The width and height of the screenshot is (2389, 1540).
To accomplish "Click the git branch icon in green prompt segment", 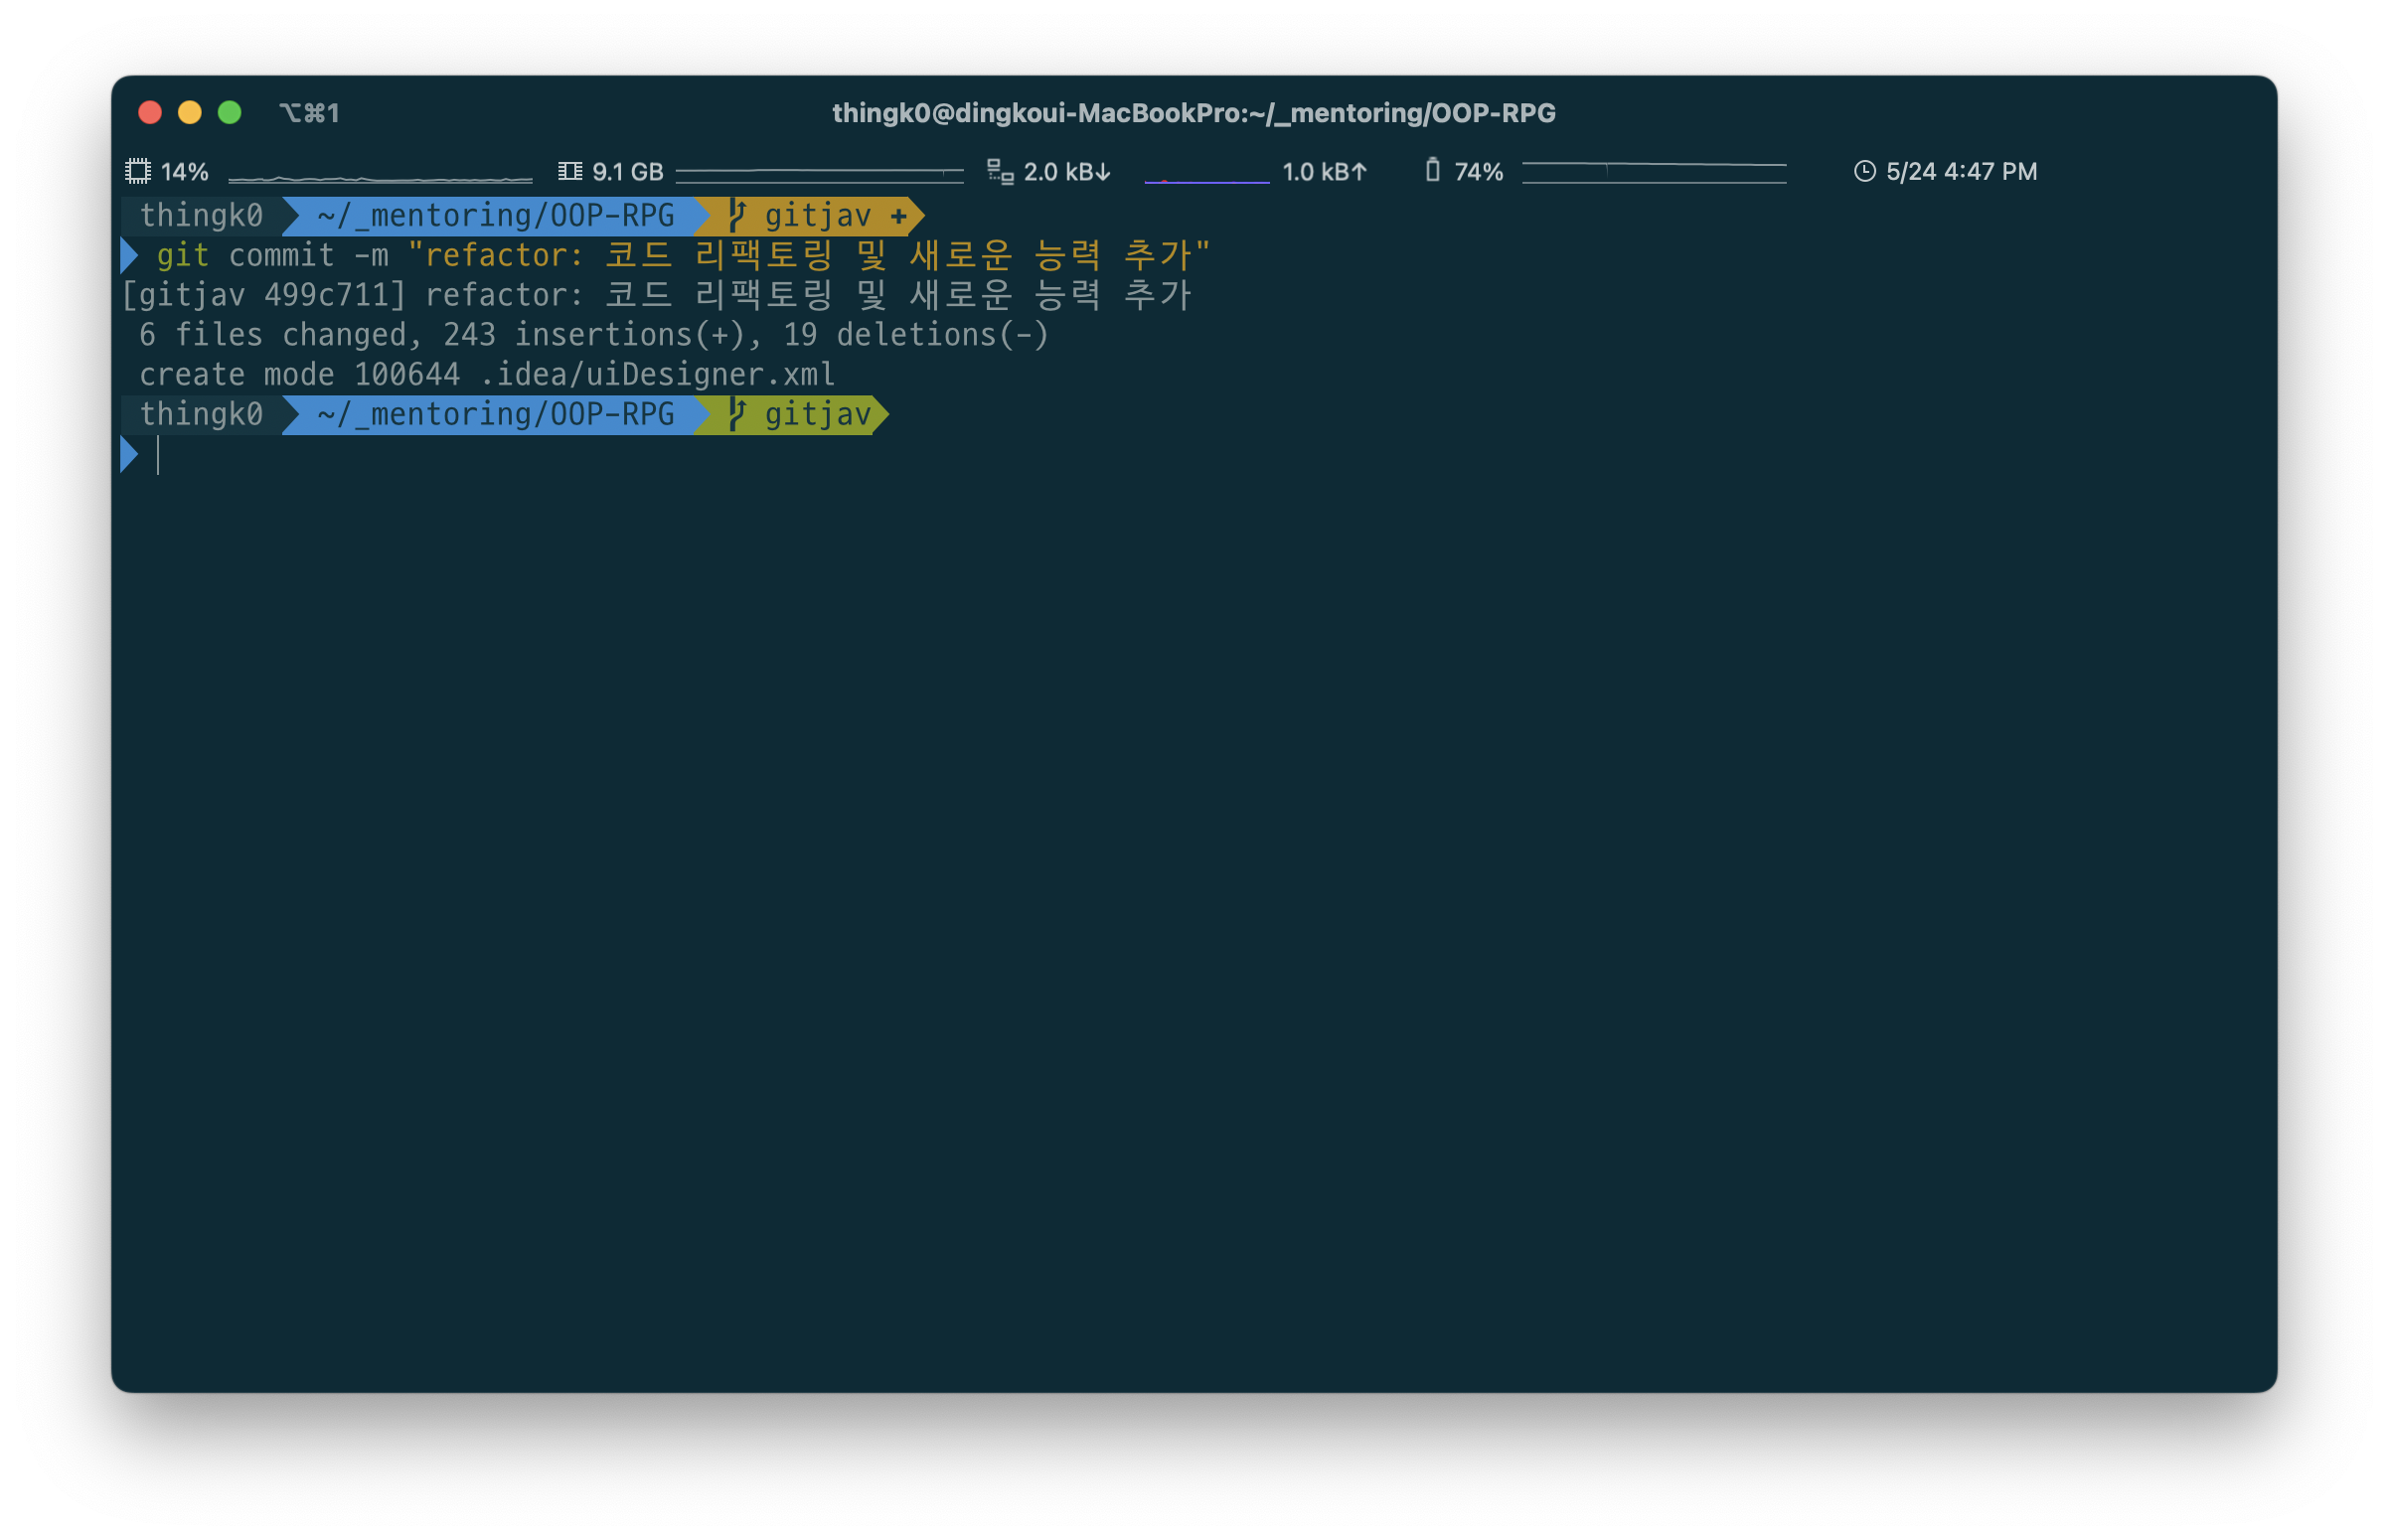I will pos(737,414).
